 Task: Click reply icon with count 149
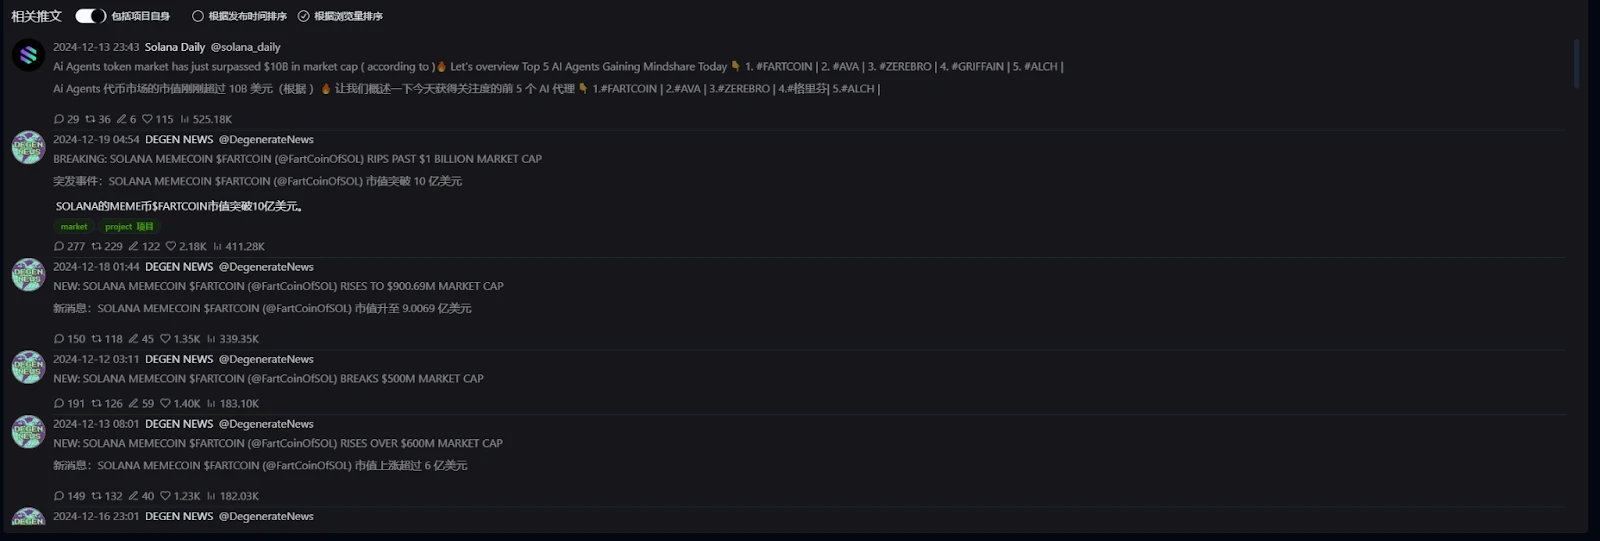(x=59, y=496)
